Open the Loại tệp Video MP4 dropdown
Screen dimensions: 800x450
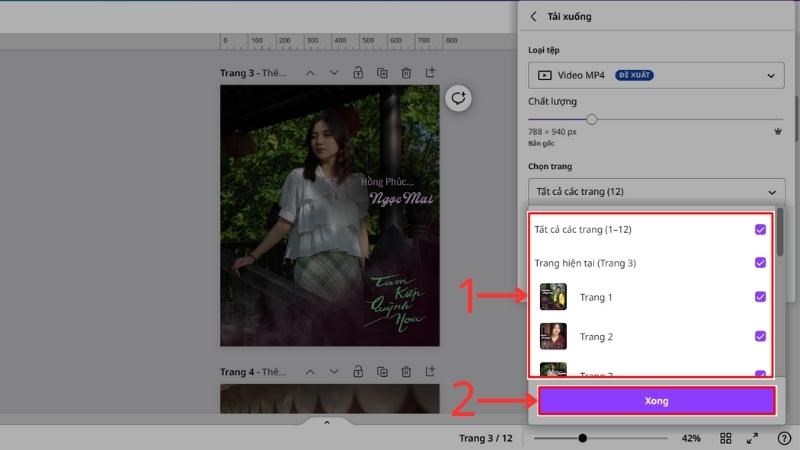click(x=656, y=75)
